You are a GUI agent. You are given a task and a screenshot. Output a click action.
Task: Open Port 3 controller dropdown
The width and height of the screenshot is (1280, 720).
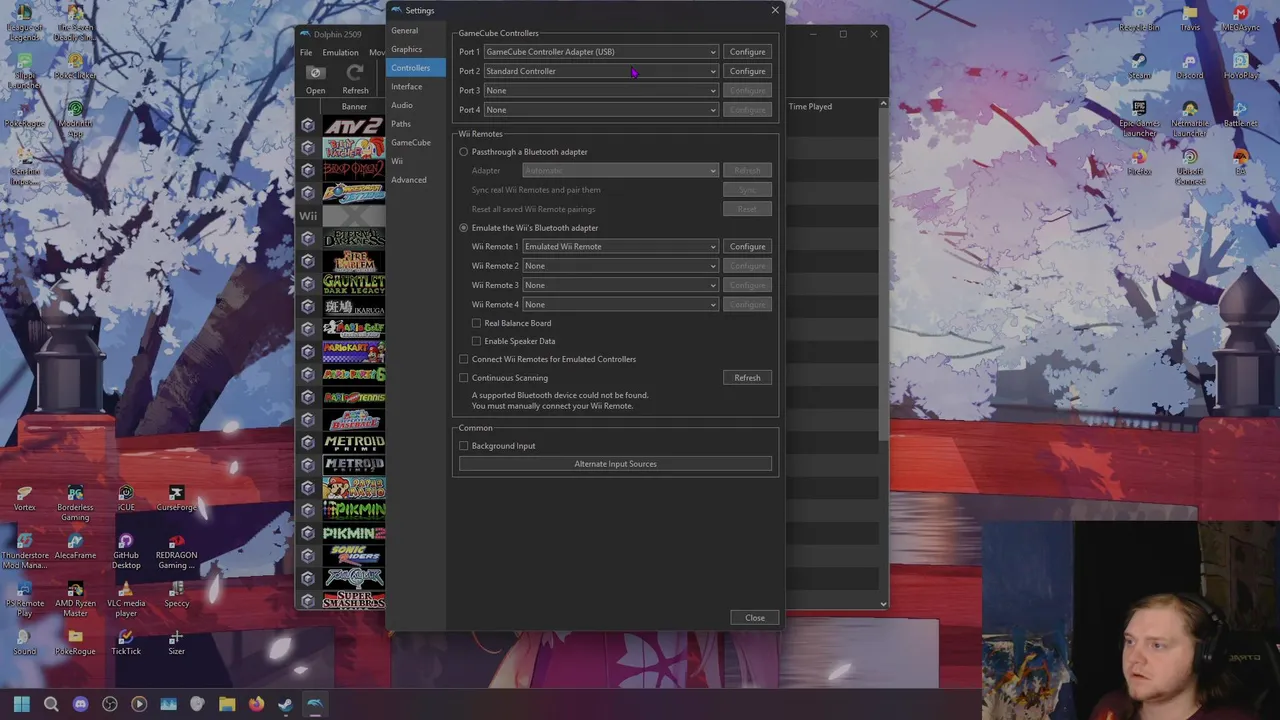coord(601,90)
